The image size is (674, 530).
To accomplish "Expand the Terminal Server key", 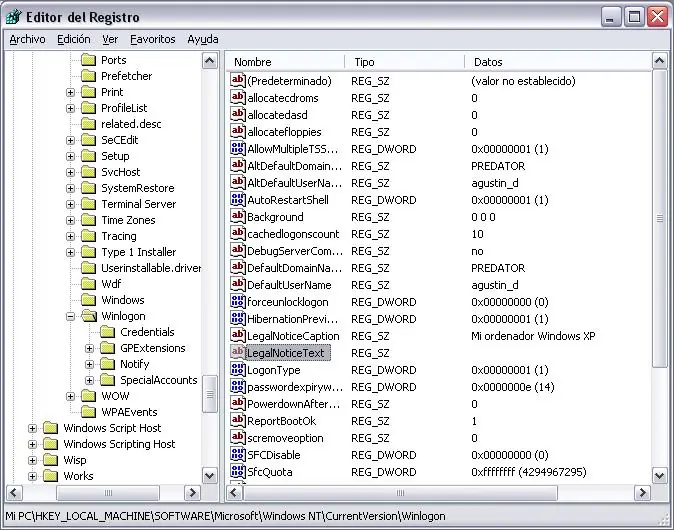I will pos(70,205).
